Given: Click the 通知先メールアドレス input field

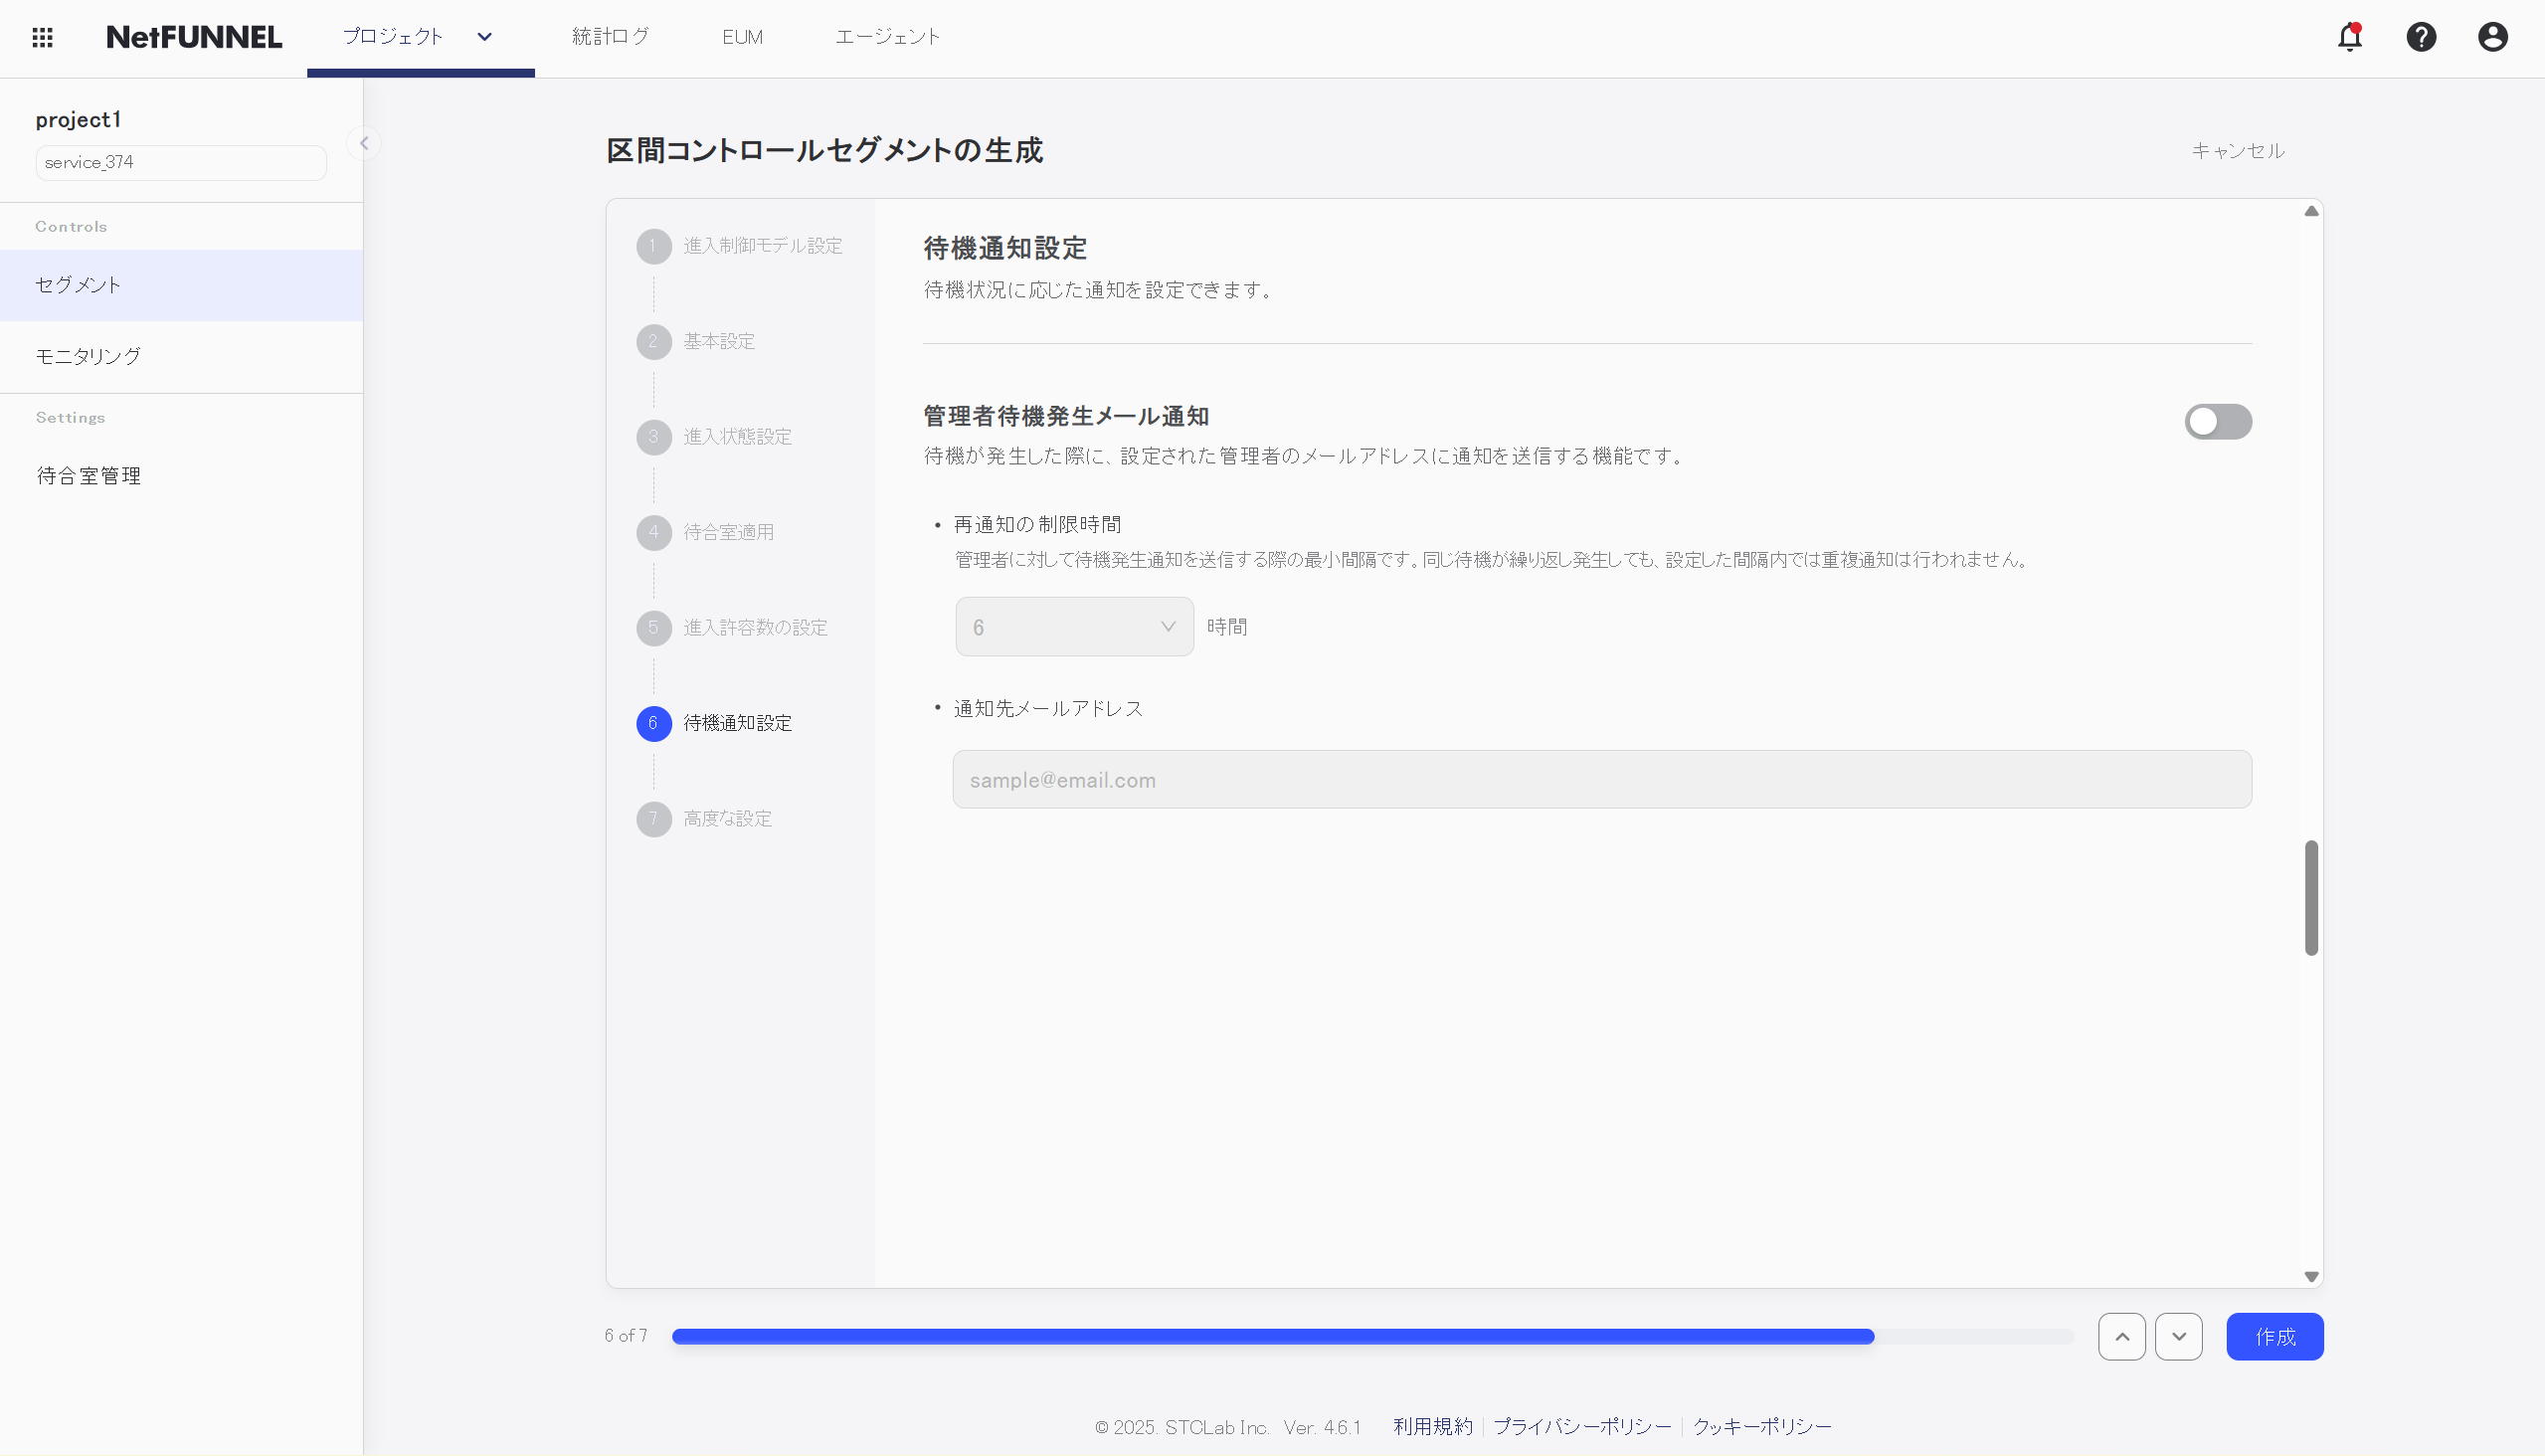Looking at the screenshot, I should pos(1600,779).
